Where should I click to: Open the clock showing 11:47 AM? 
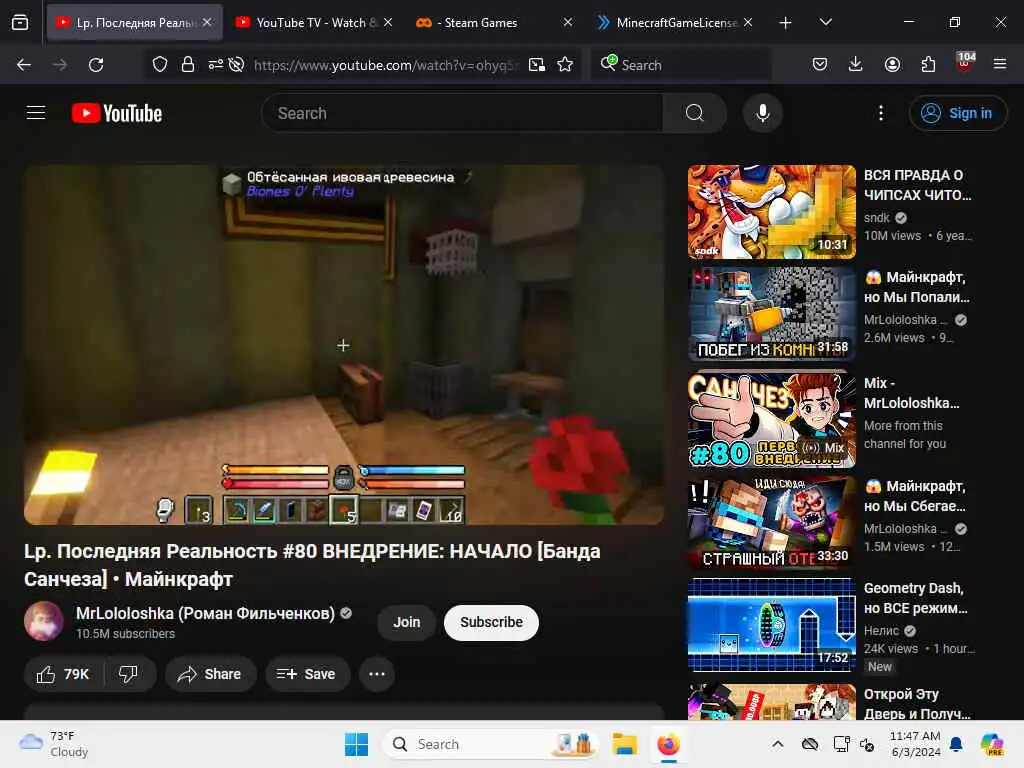coord(916,744)
